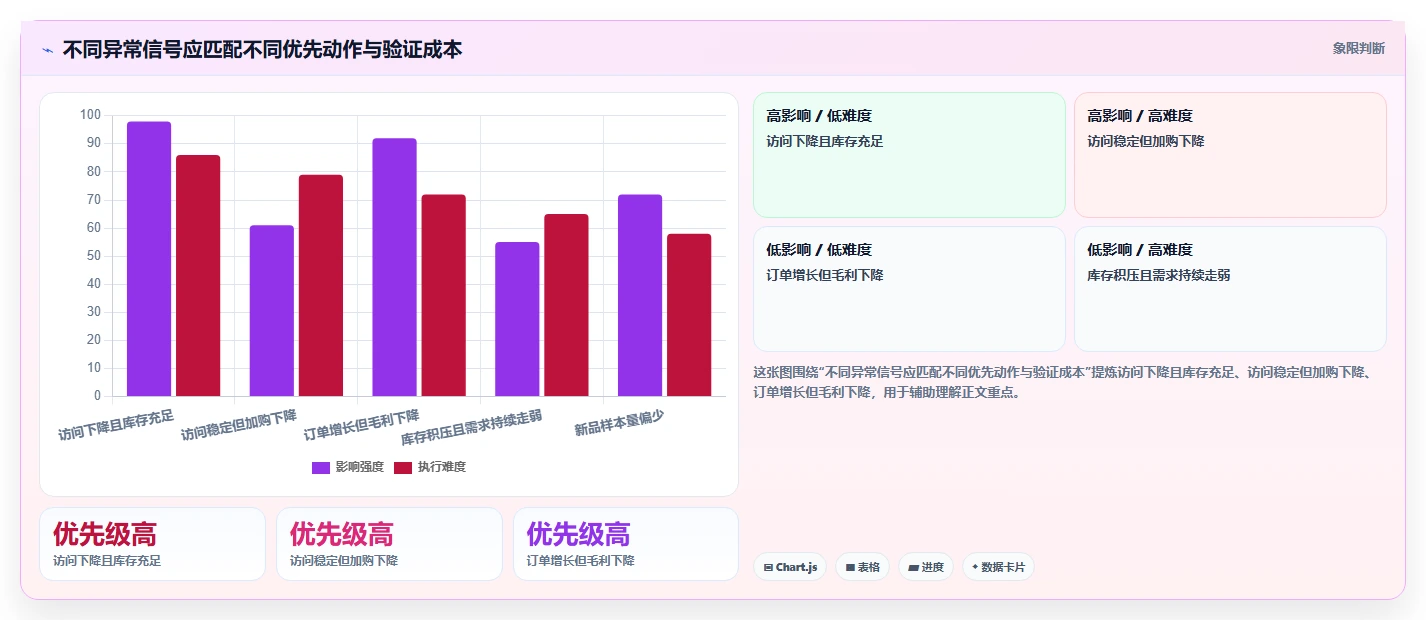Screen dimensions: 1426x620
Task: Toggle the 执行难度 legend entry
Action: [430, 467]
